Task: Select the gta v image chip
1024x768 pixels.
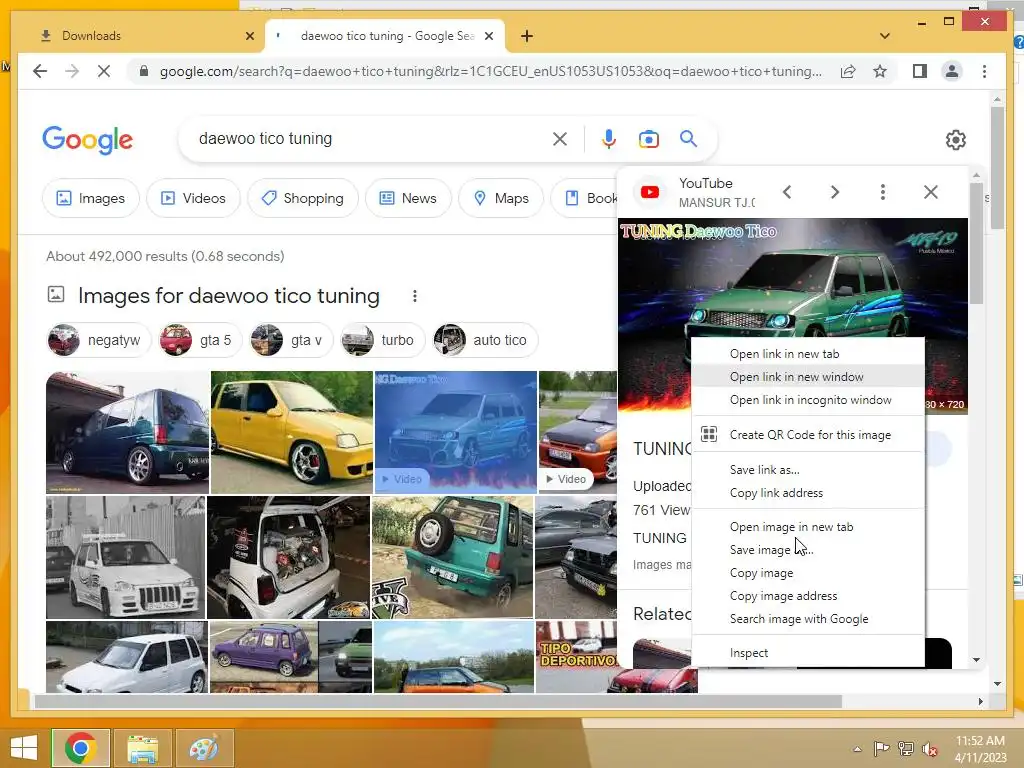Action: click(291, 340)
